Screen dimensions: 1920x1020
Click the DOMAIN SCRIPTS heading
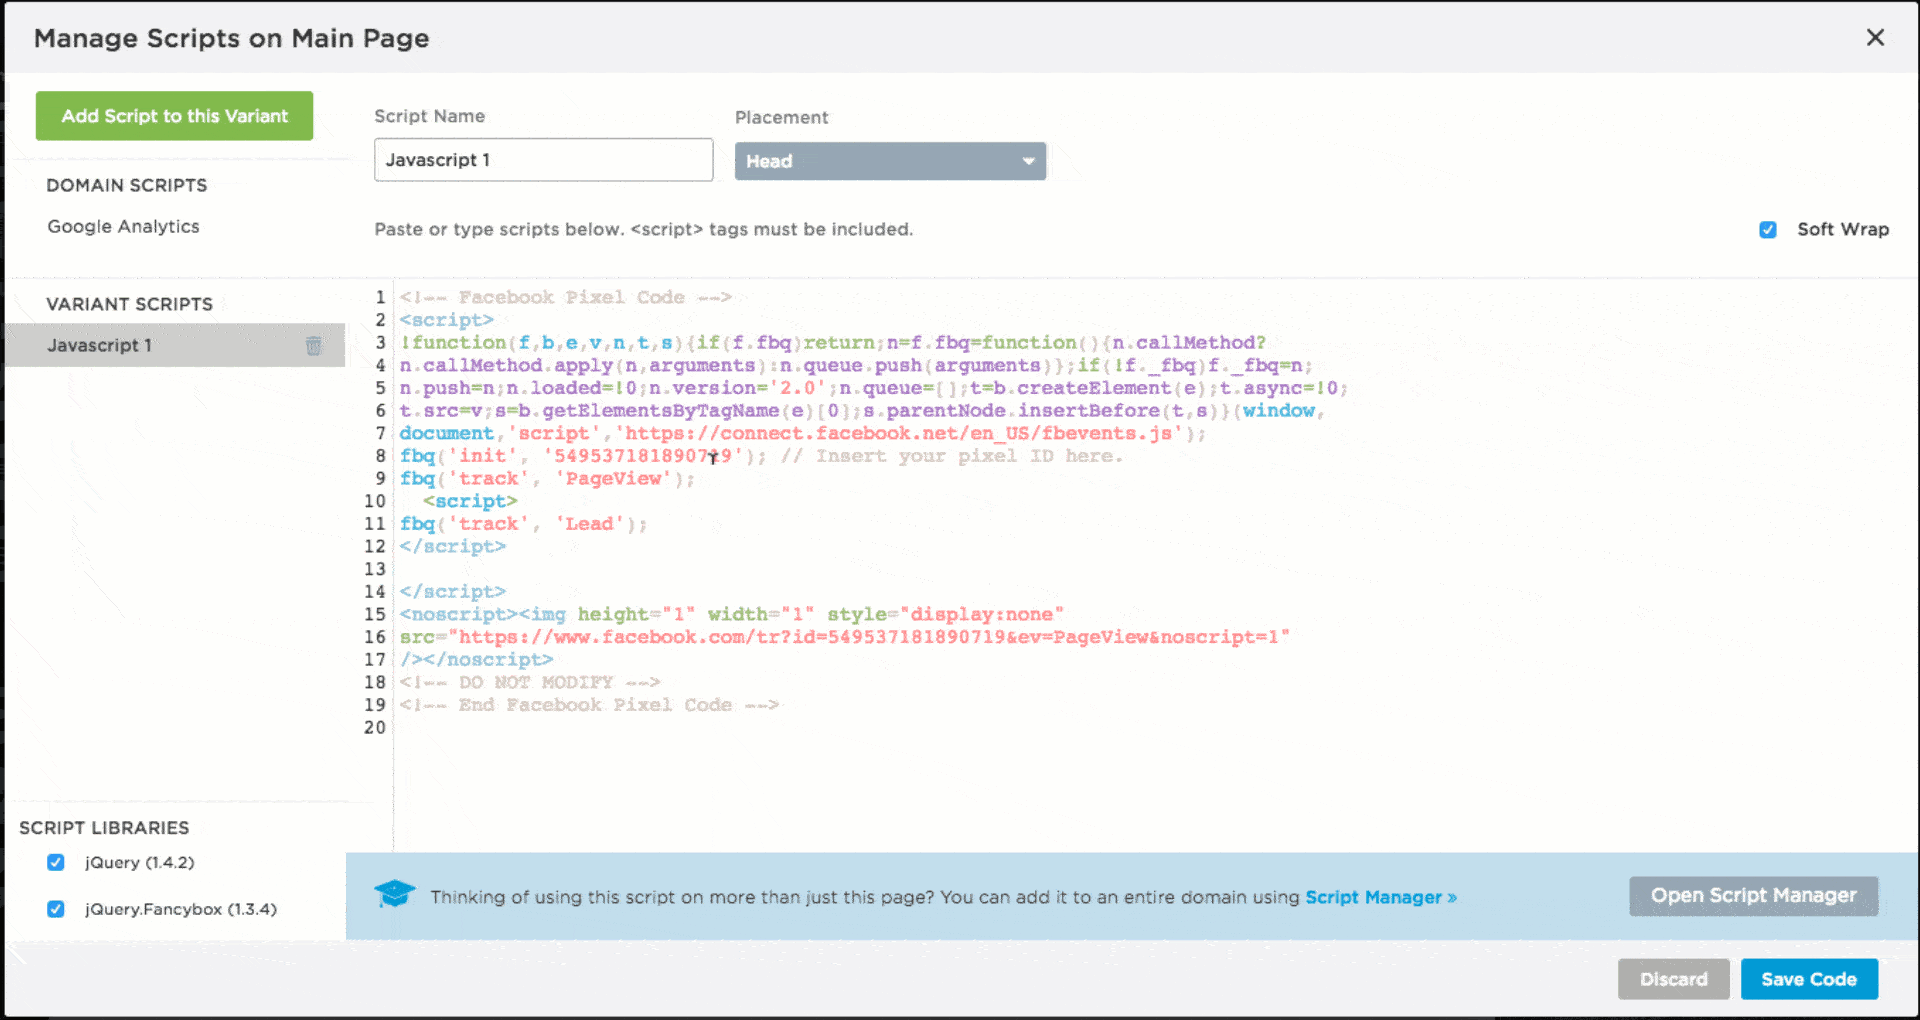[127, 186]
